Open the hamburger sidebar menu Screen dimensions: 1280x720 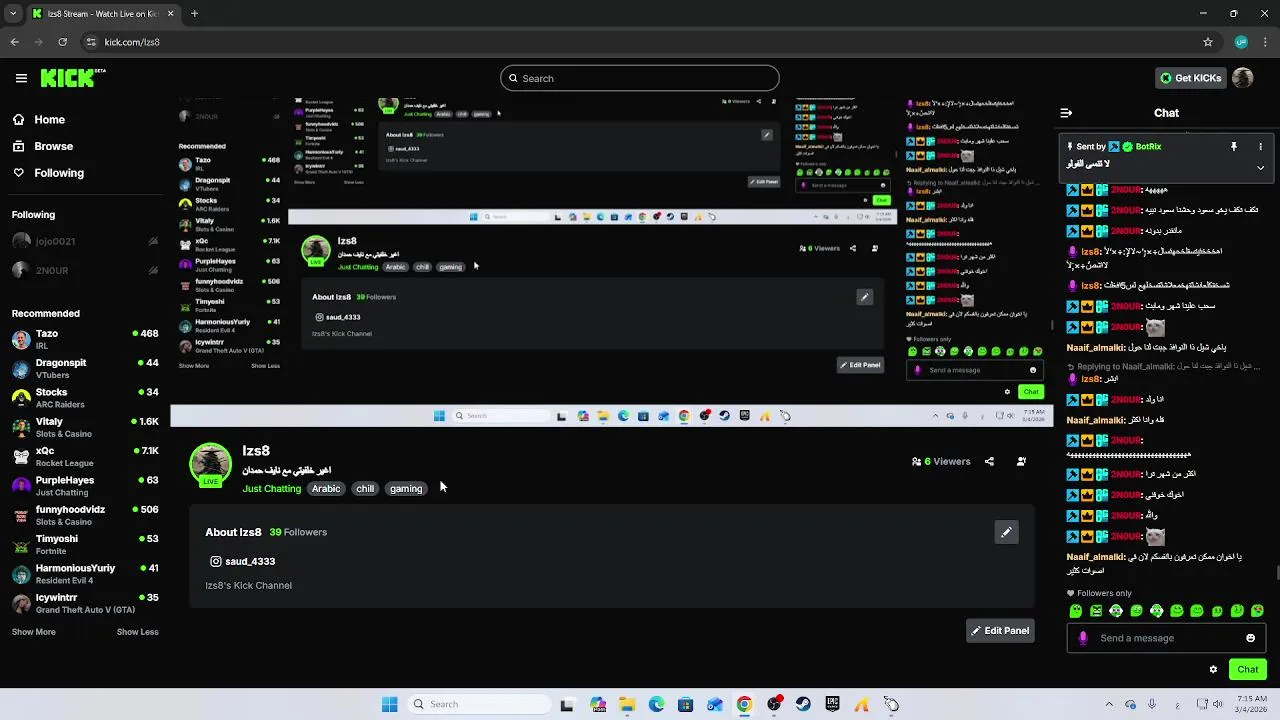click(21, 78)
